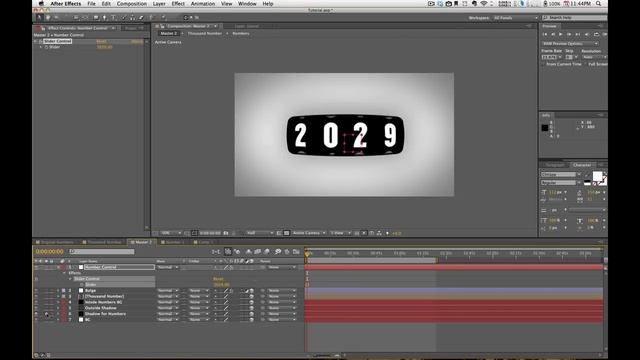
Task: Hide the Inside Numbers BG layer
Action: [36, 302]
